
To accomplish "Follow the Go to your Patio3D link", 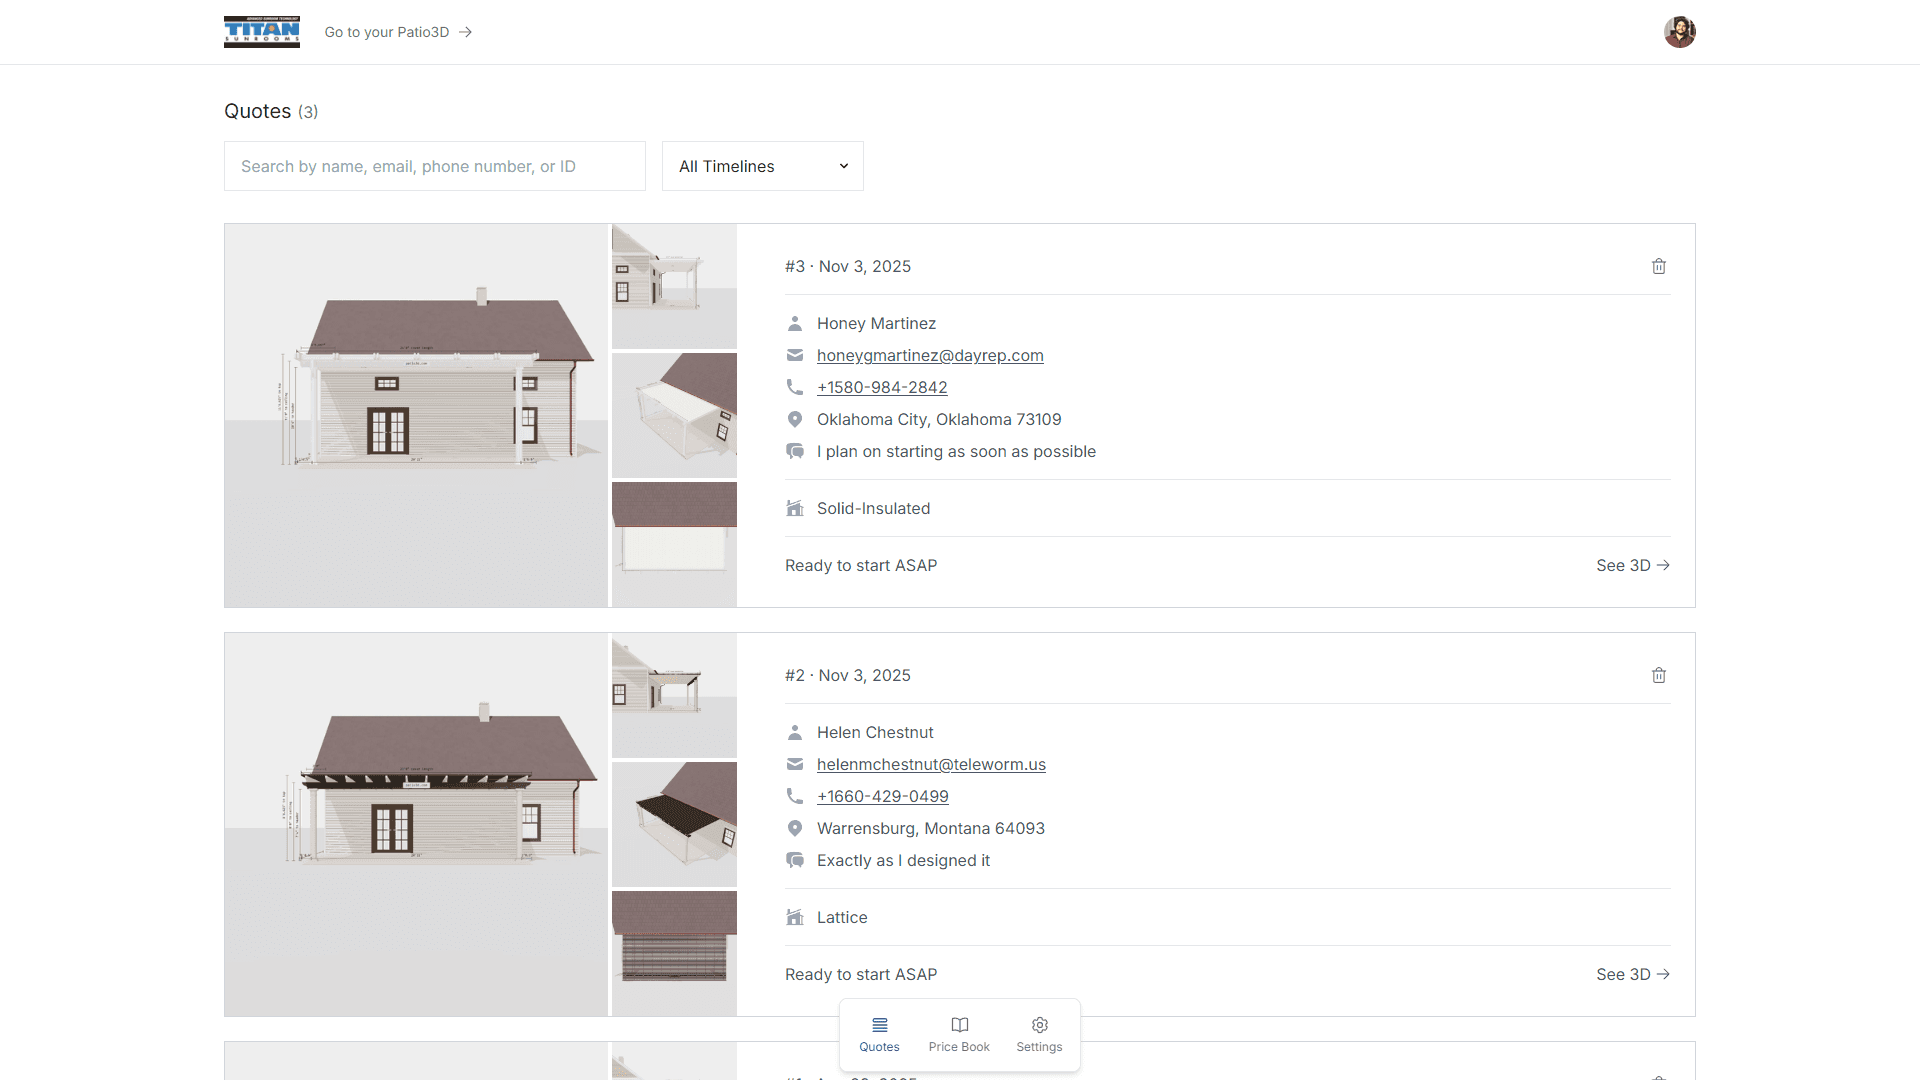I will click(397, 32).
